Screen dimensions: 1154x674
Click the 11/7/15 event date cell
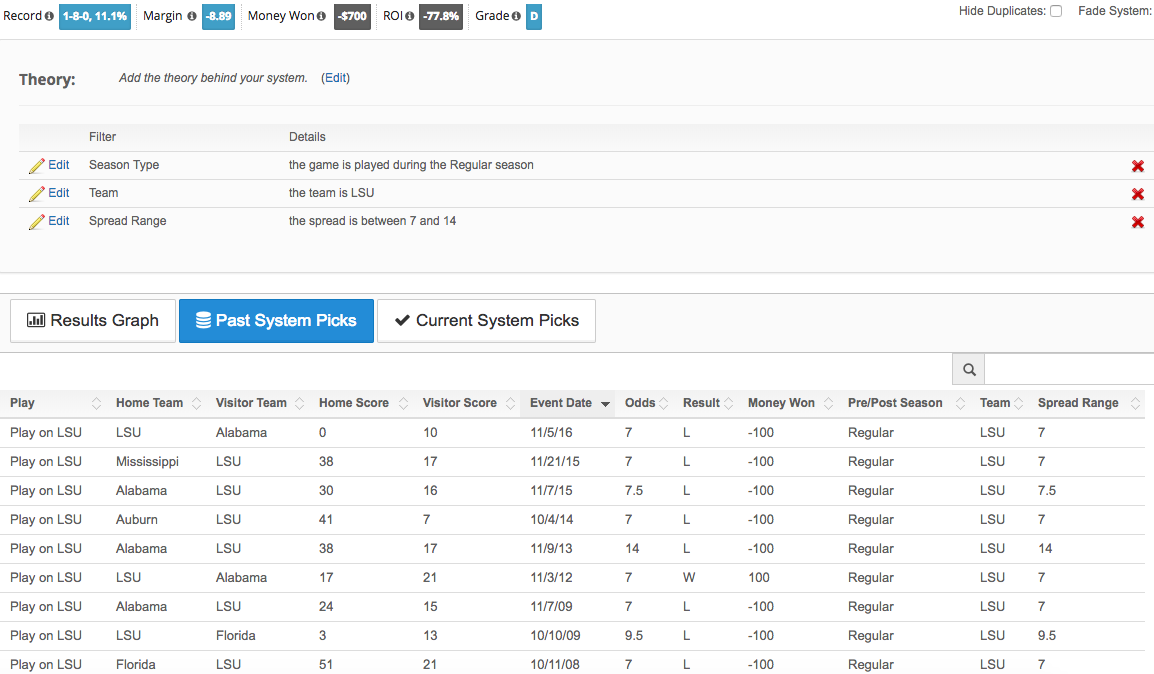[551, 491]
